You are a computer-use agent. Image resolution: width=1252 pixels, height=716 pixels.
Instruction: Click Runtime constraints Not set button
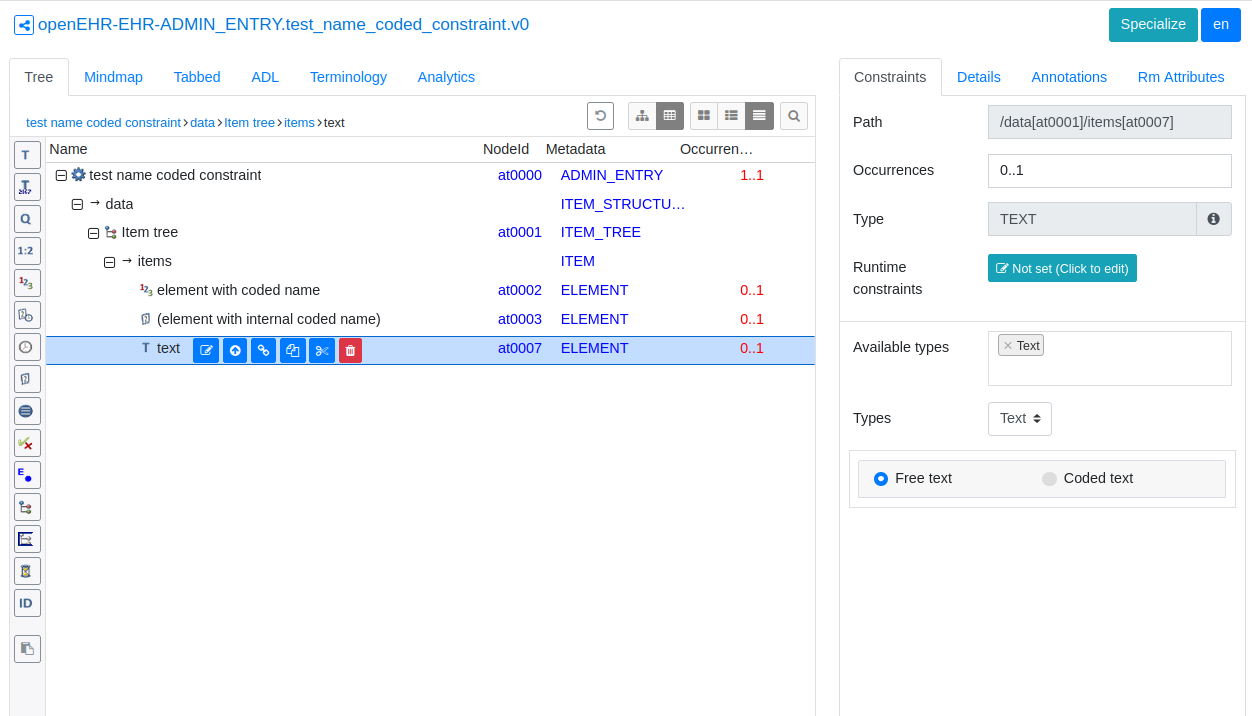pyautogui.click(x=1062, y=268)
